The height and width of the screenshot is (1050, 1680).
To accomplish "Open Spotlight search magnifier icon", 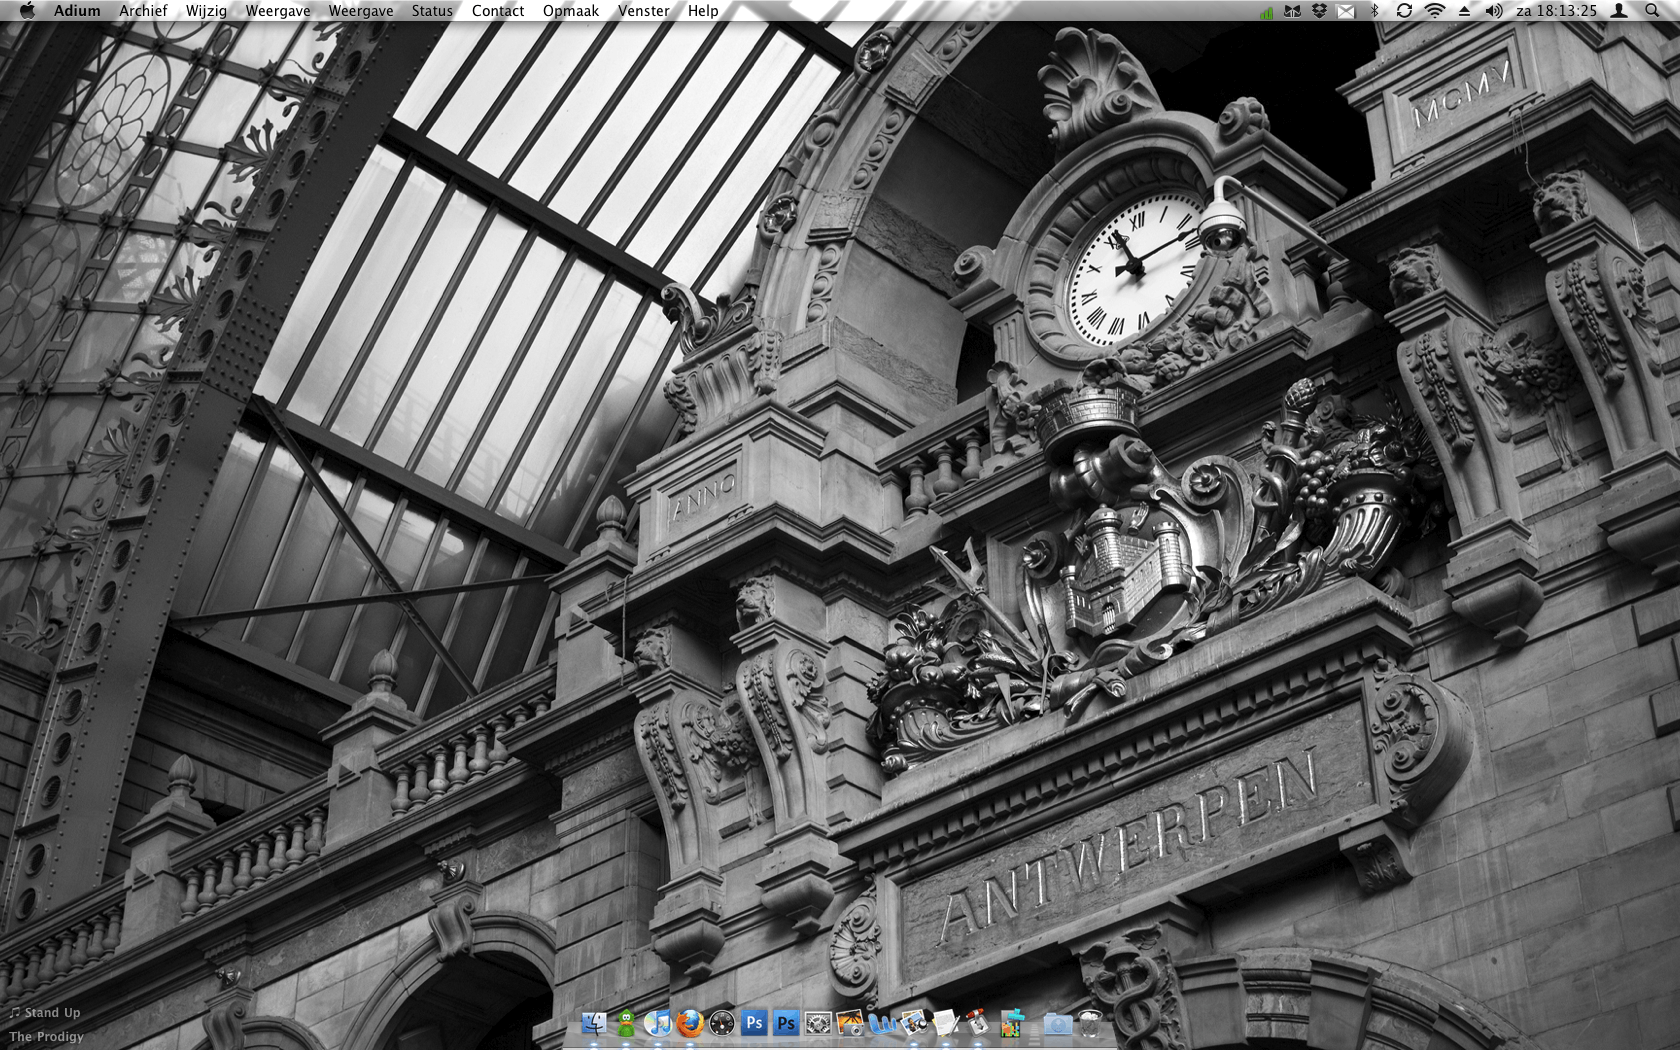I will tap(1651, 11).
